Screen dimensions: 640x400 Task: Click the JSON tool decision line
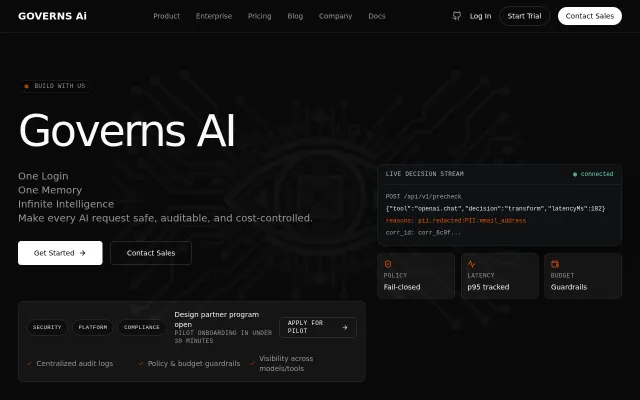[x=495, y=209]
